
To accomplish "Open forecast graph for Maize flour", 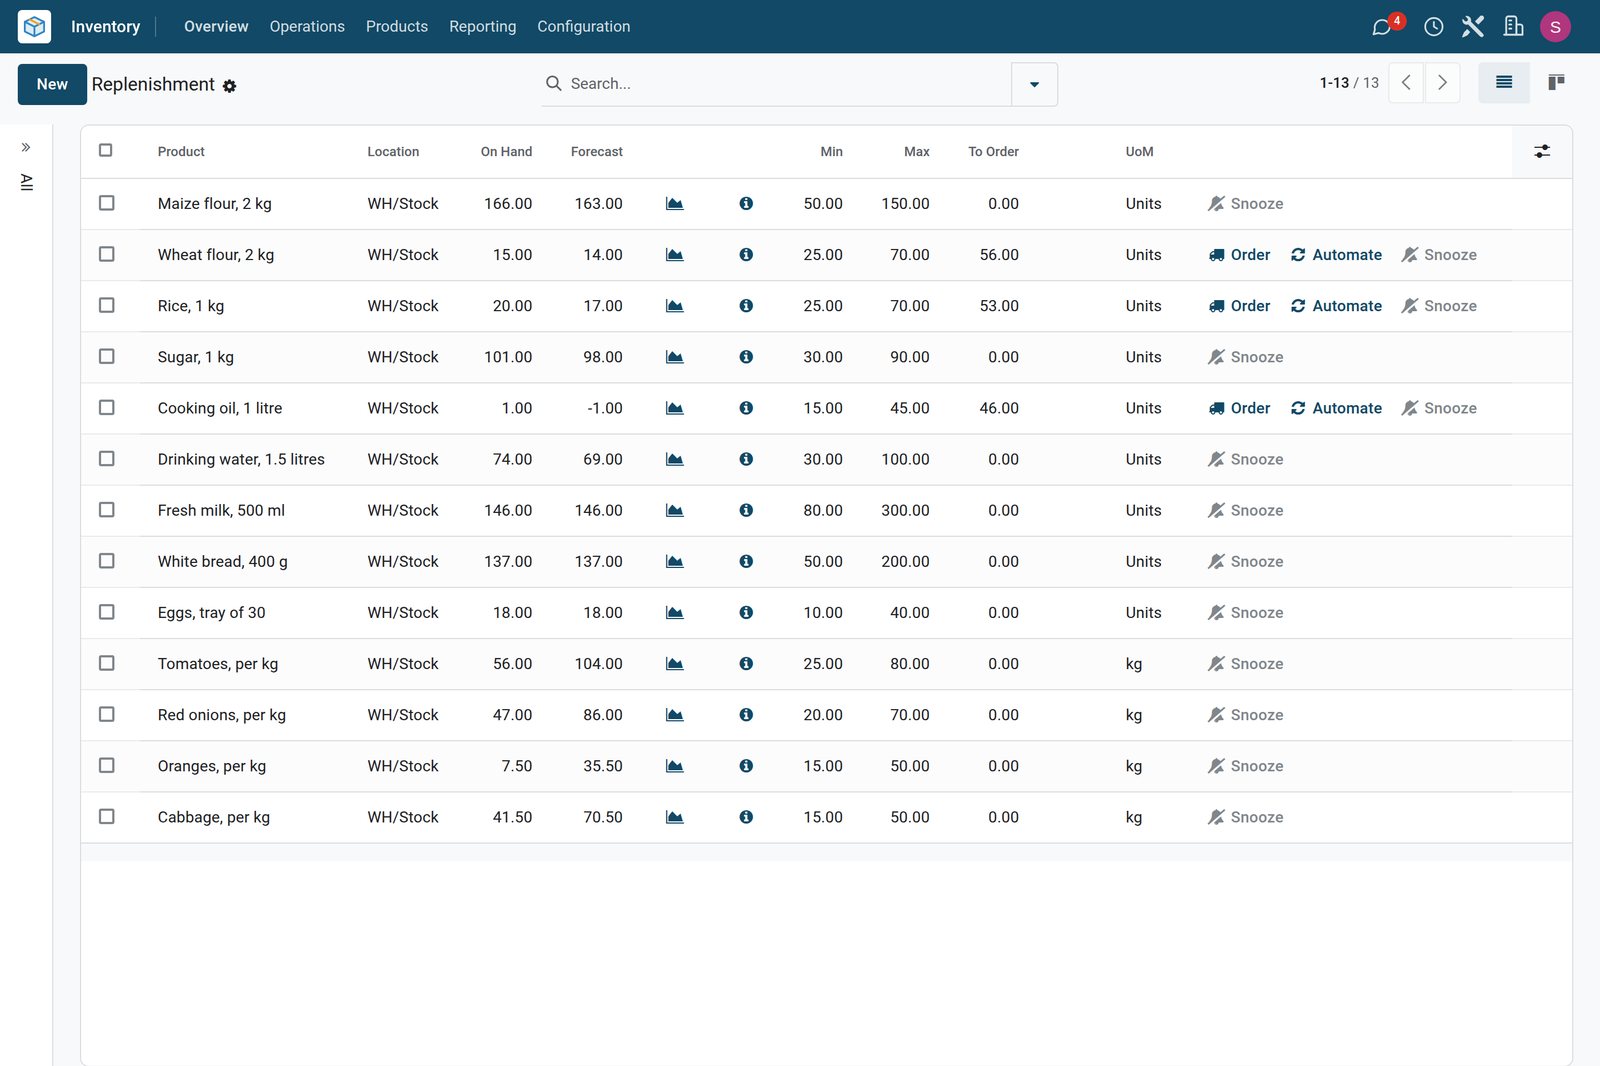I will coord(675,204).
